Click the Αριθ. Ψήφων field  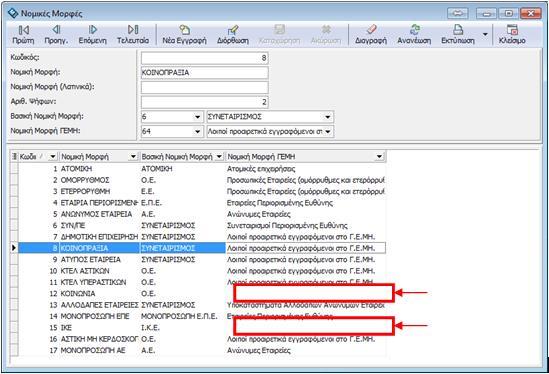[x=204, y=102]
